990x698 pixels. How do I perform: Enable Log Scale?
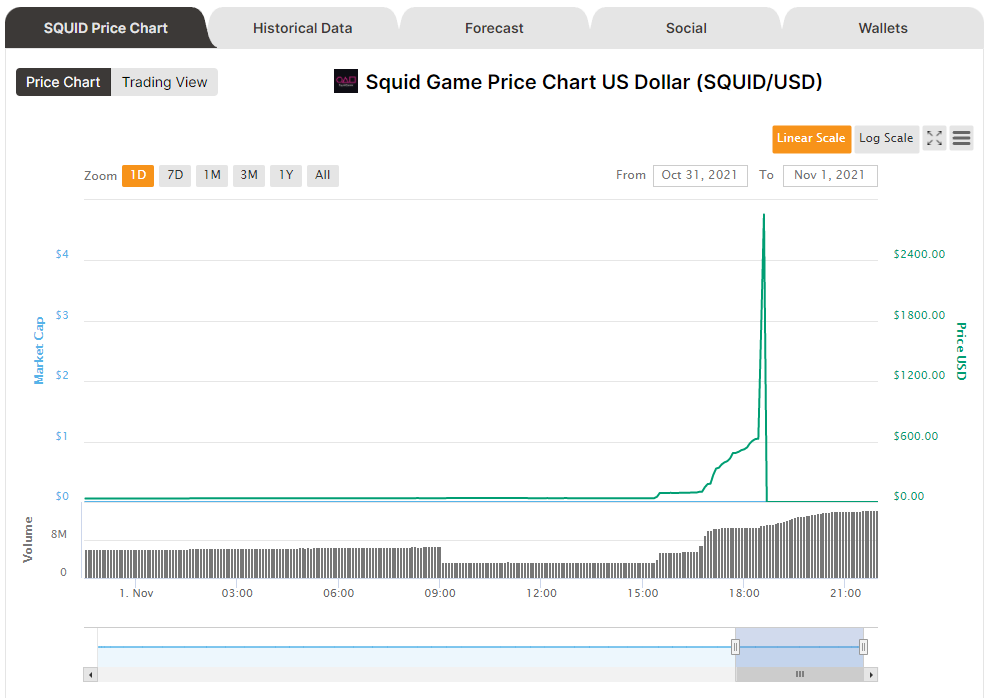(x=886, y=139)
